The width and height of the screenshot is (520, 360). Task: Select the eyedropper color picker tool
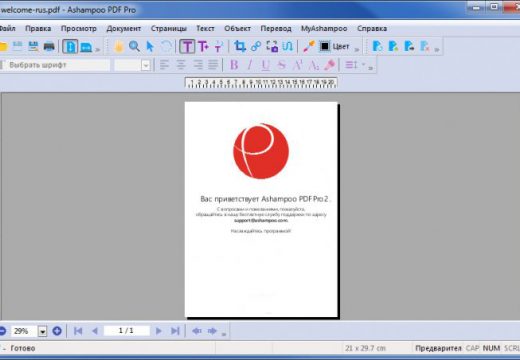coord(309,46)
